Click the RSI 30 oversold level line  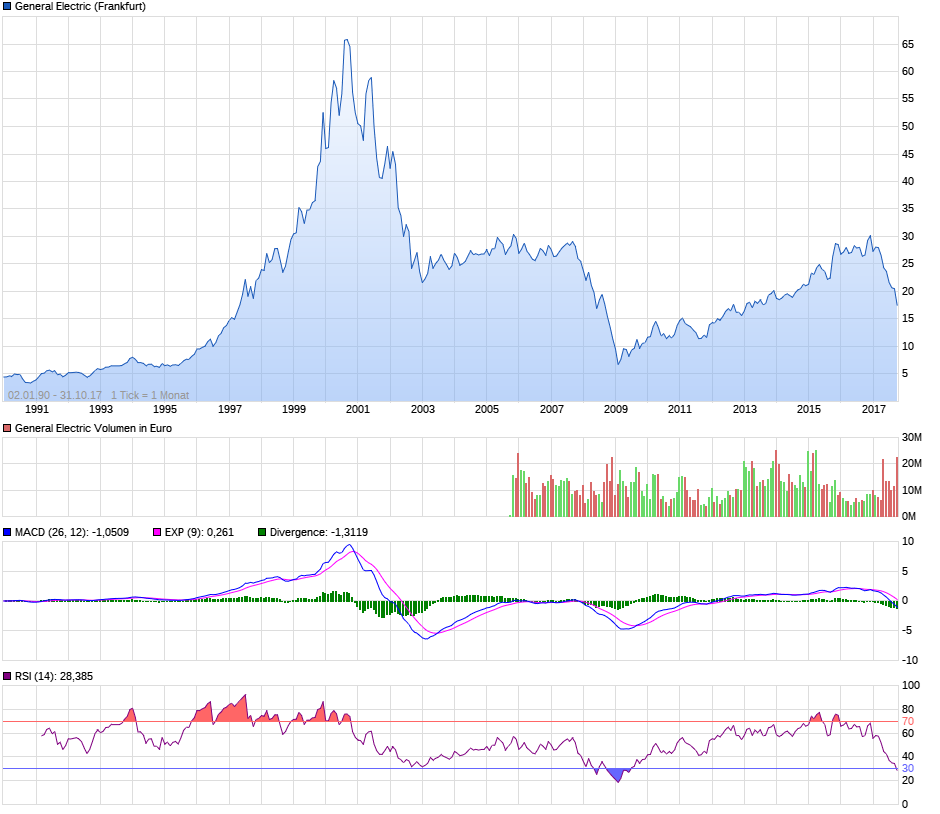[x=450, y=768]
